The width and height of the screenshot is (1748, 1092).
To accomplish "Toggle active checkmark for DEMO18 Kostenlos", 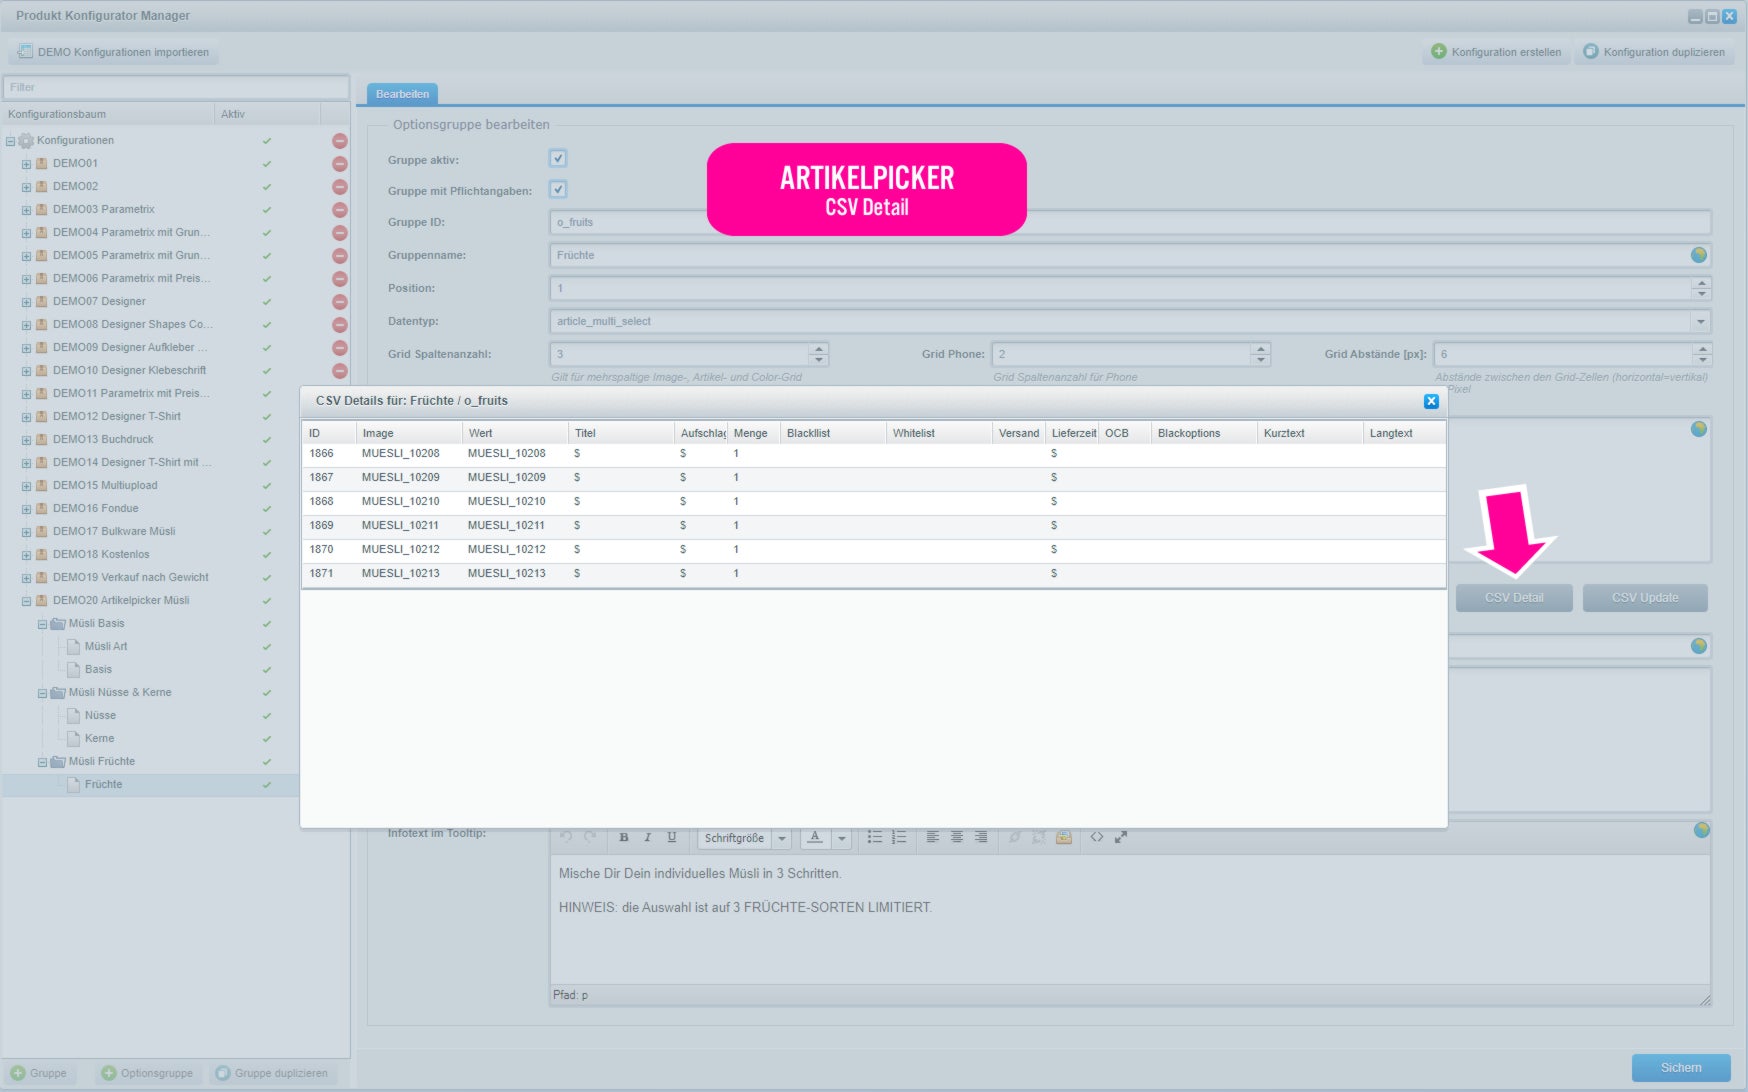I will tap(267, 555).
